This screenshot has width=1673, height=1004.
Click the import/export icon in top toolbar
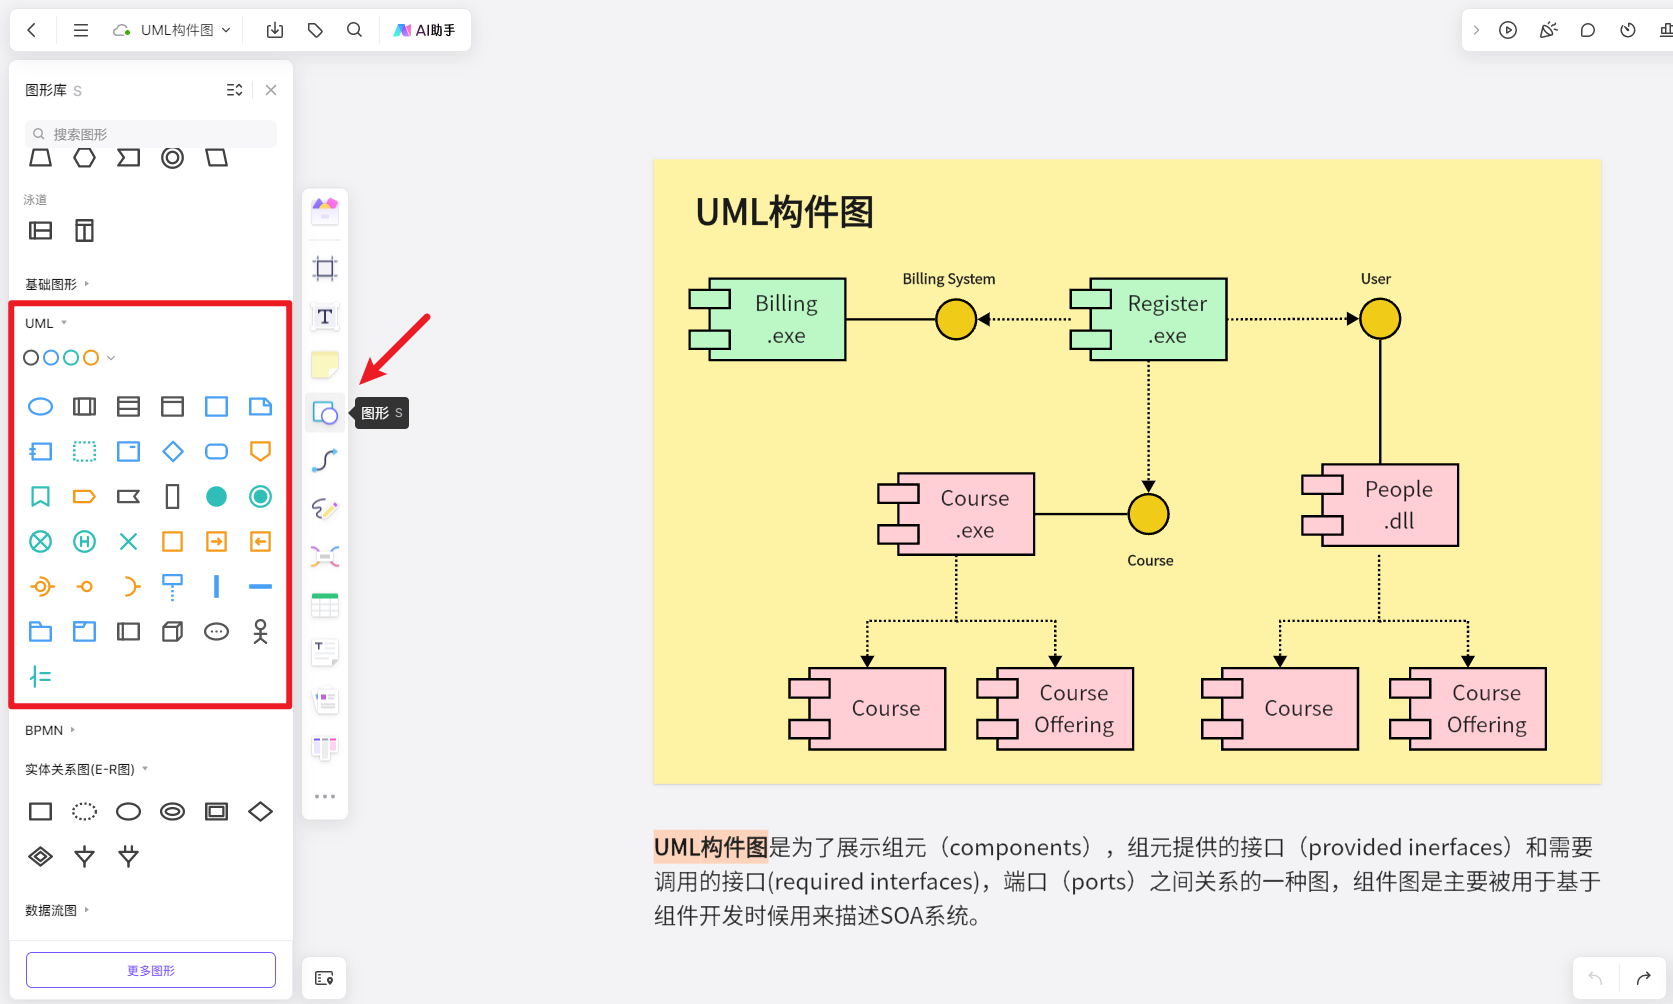click(274, 30)
